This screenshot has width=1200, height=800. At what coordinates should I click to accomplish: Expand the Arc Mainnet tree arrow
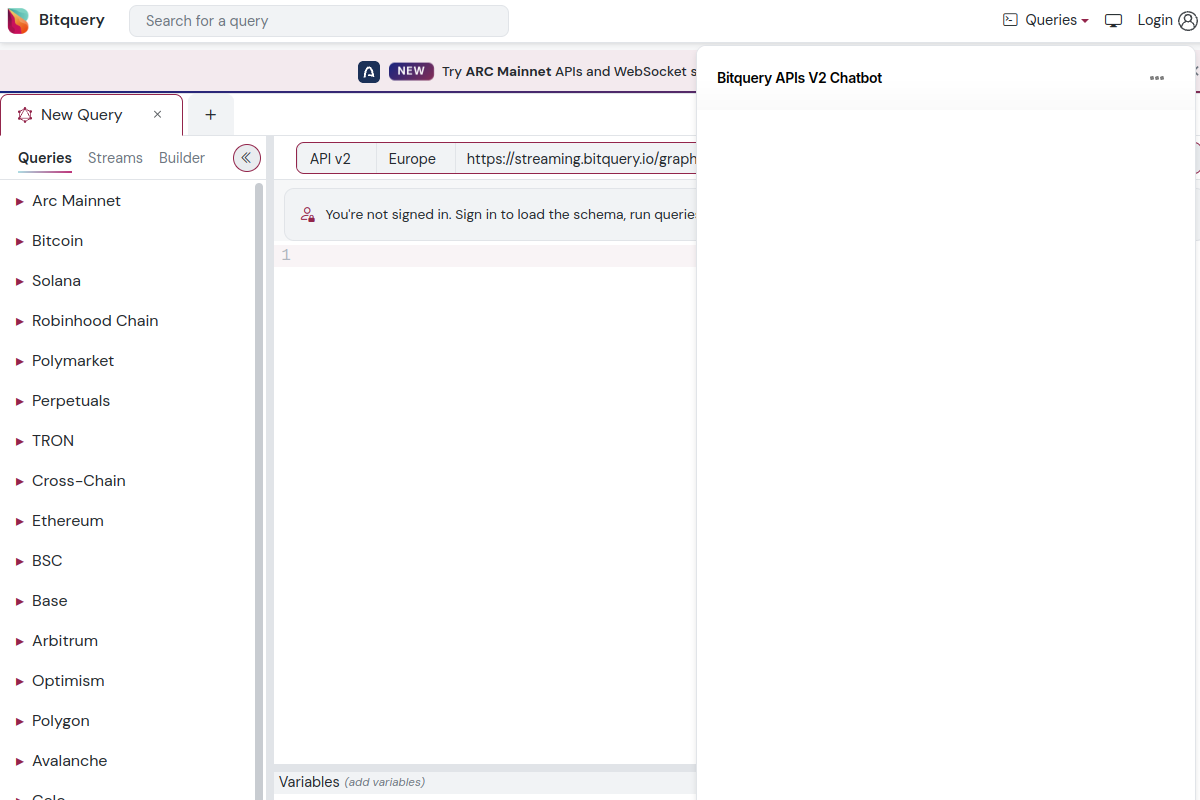[x=19, y=201]
